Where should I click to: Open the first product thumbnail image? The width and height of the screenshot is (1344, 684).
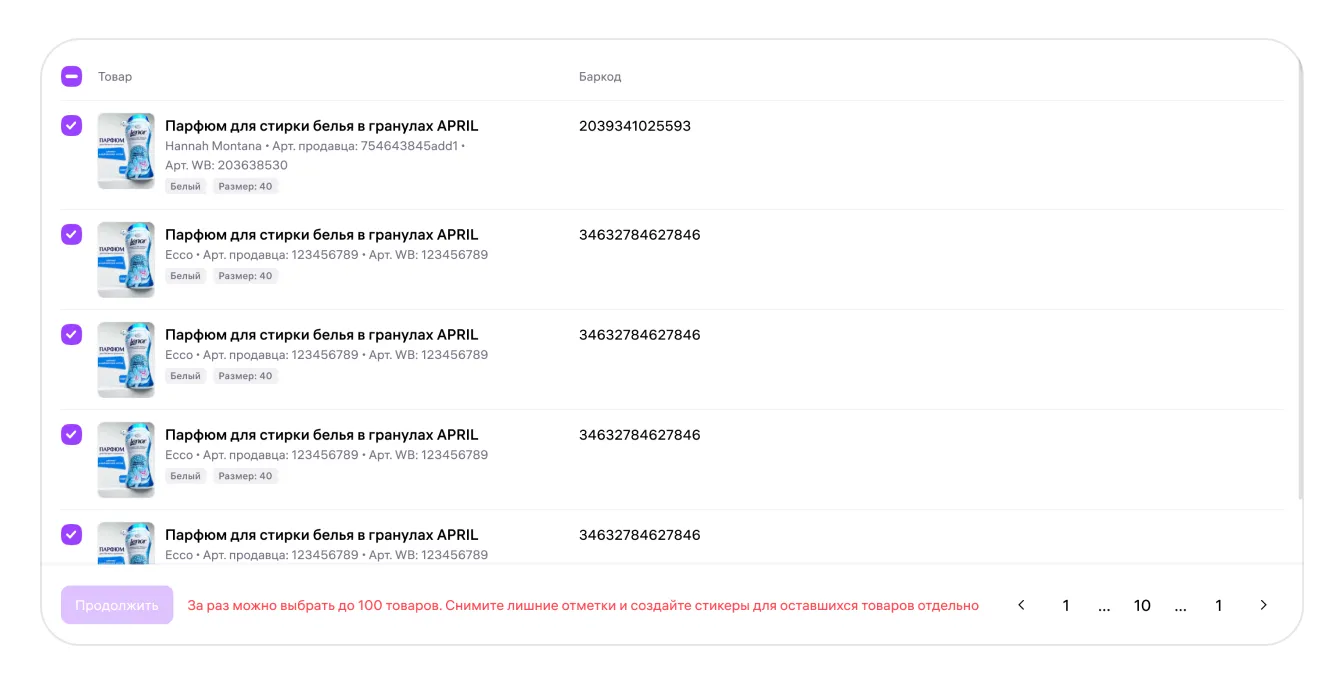pos(126,151)
